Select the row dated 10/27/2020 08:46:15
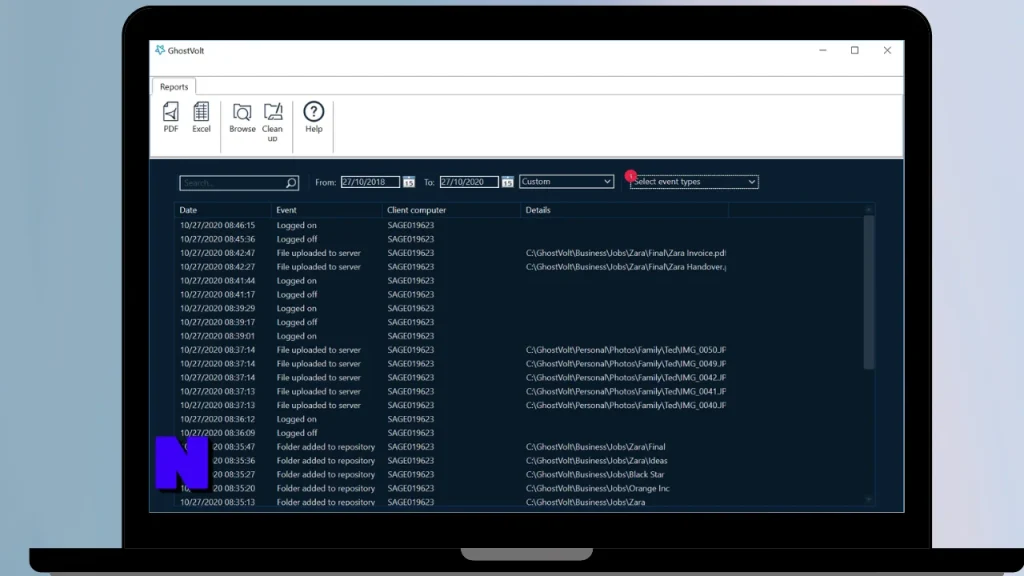The image size is (1024, 576). click(519, 225)
